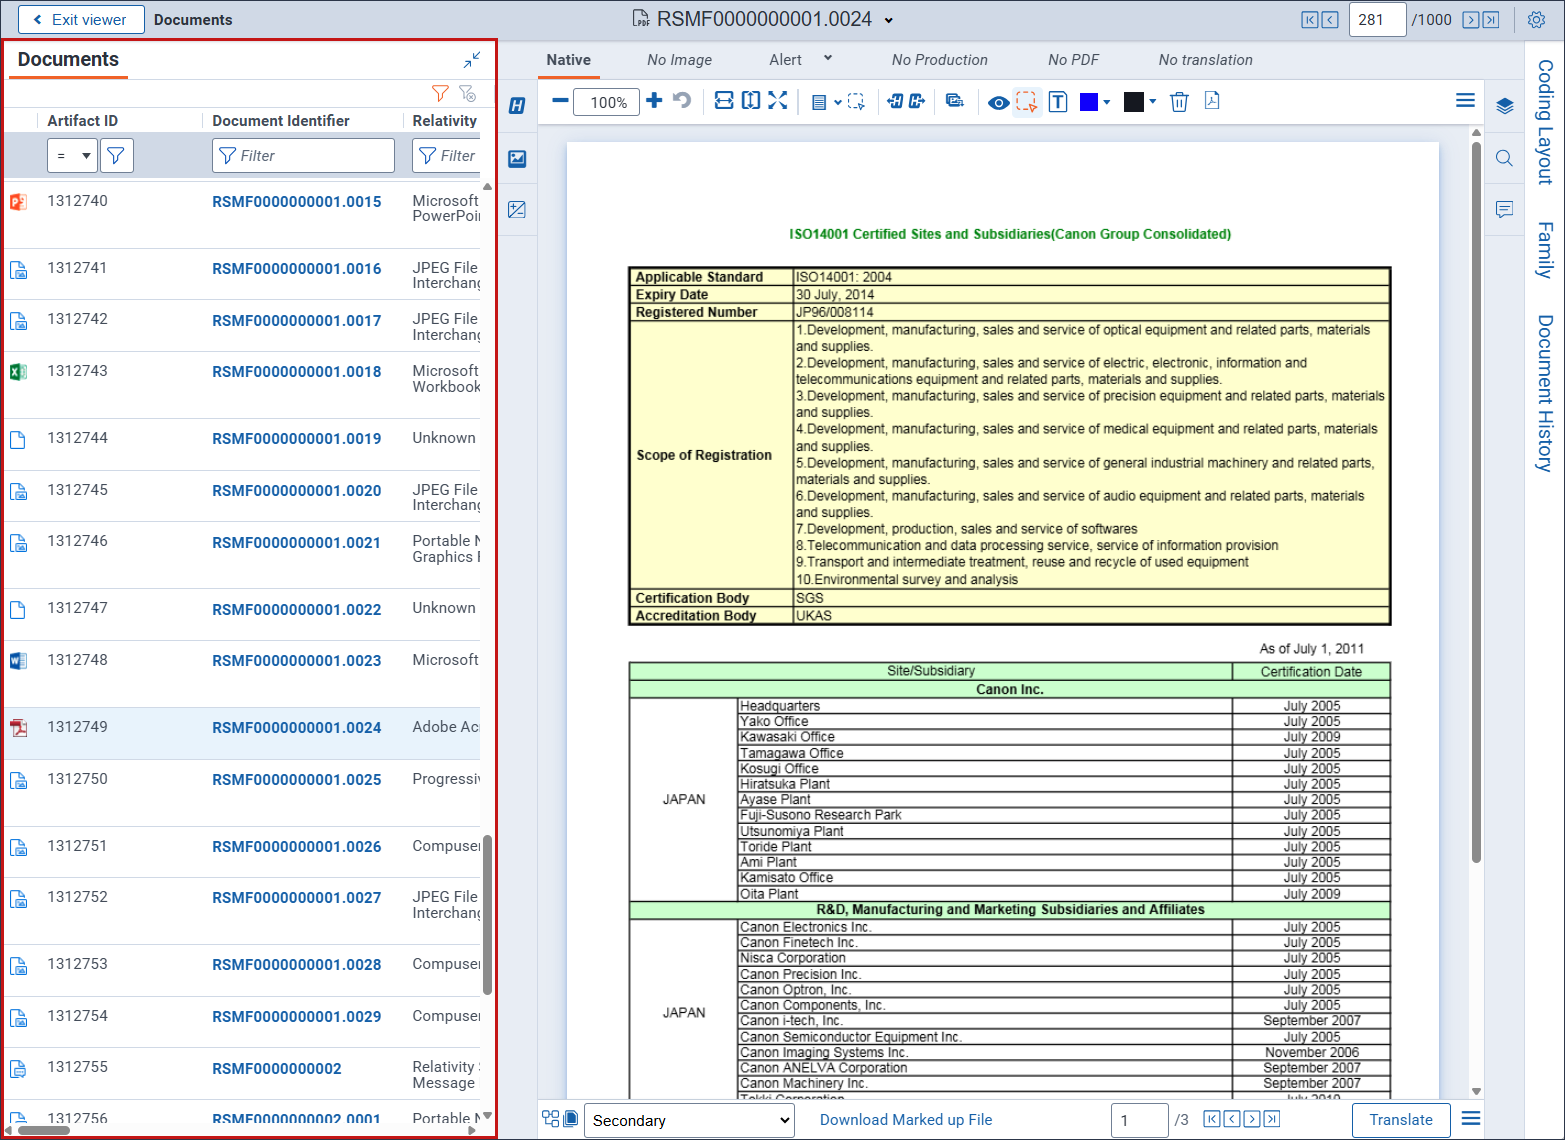Viewport: 1565px width, 1140px height.
Task: Click the Exit viewer button
Action: click(81, 19)
